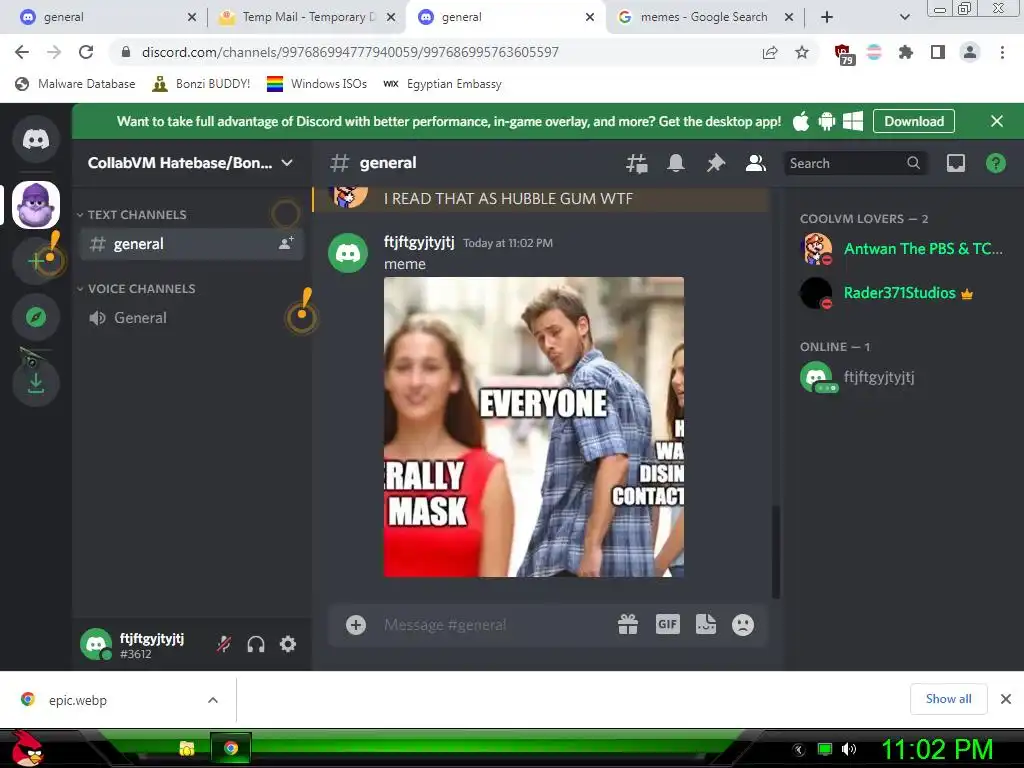Image resolution: width=1024 pixels, height=768 pixels.
Task: Expand epic.webp download options chevron
Action: point(213,700)
